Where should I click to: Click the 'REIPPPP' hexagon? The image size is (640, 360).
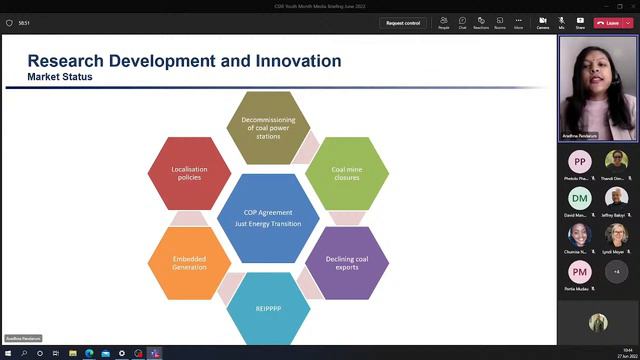click(x=268, y=309)
